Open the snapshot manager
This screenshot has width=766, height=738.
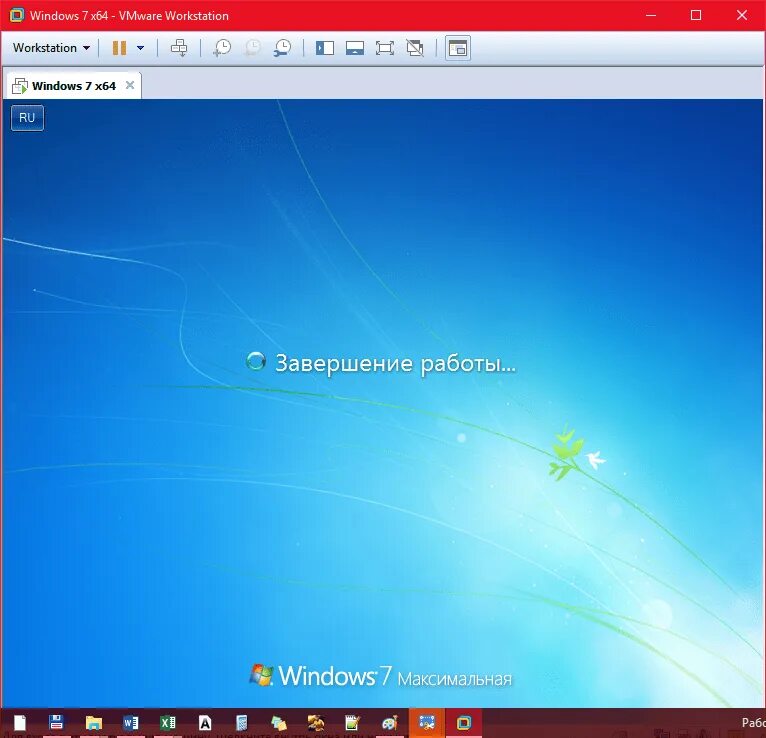point(282,48)
